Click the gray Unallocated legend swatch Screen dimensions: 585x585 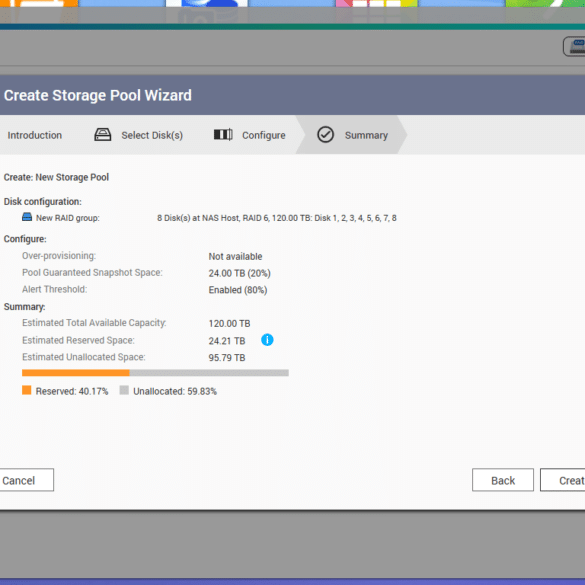pos(124,390)
